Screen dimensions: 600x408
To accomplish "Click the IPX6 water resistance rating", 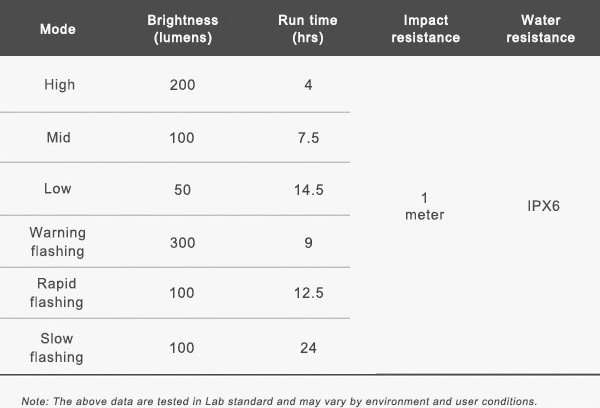I will 543,206.
